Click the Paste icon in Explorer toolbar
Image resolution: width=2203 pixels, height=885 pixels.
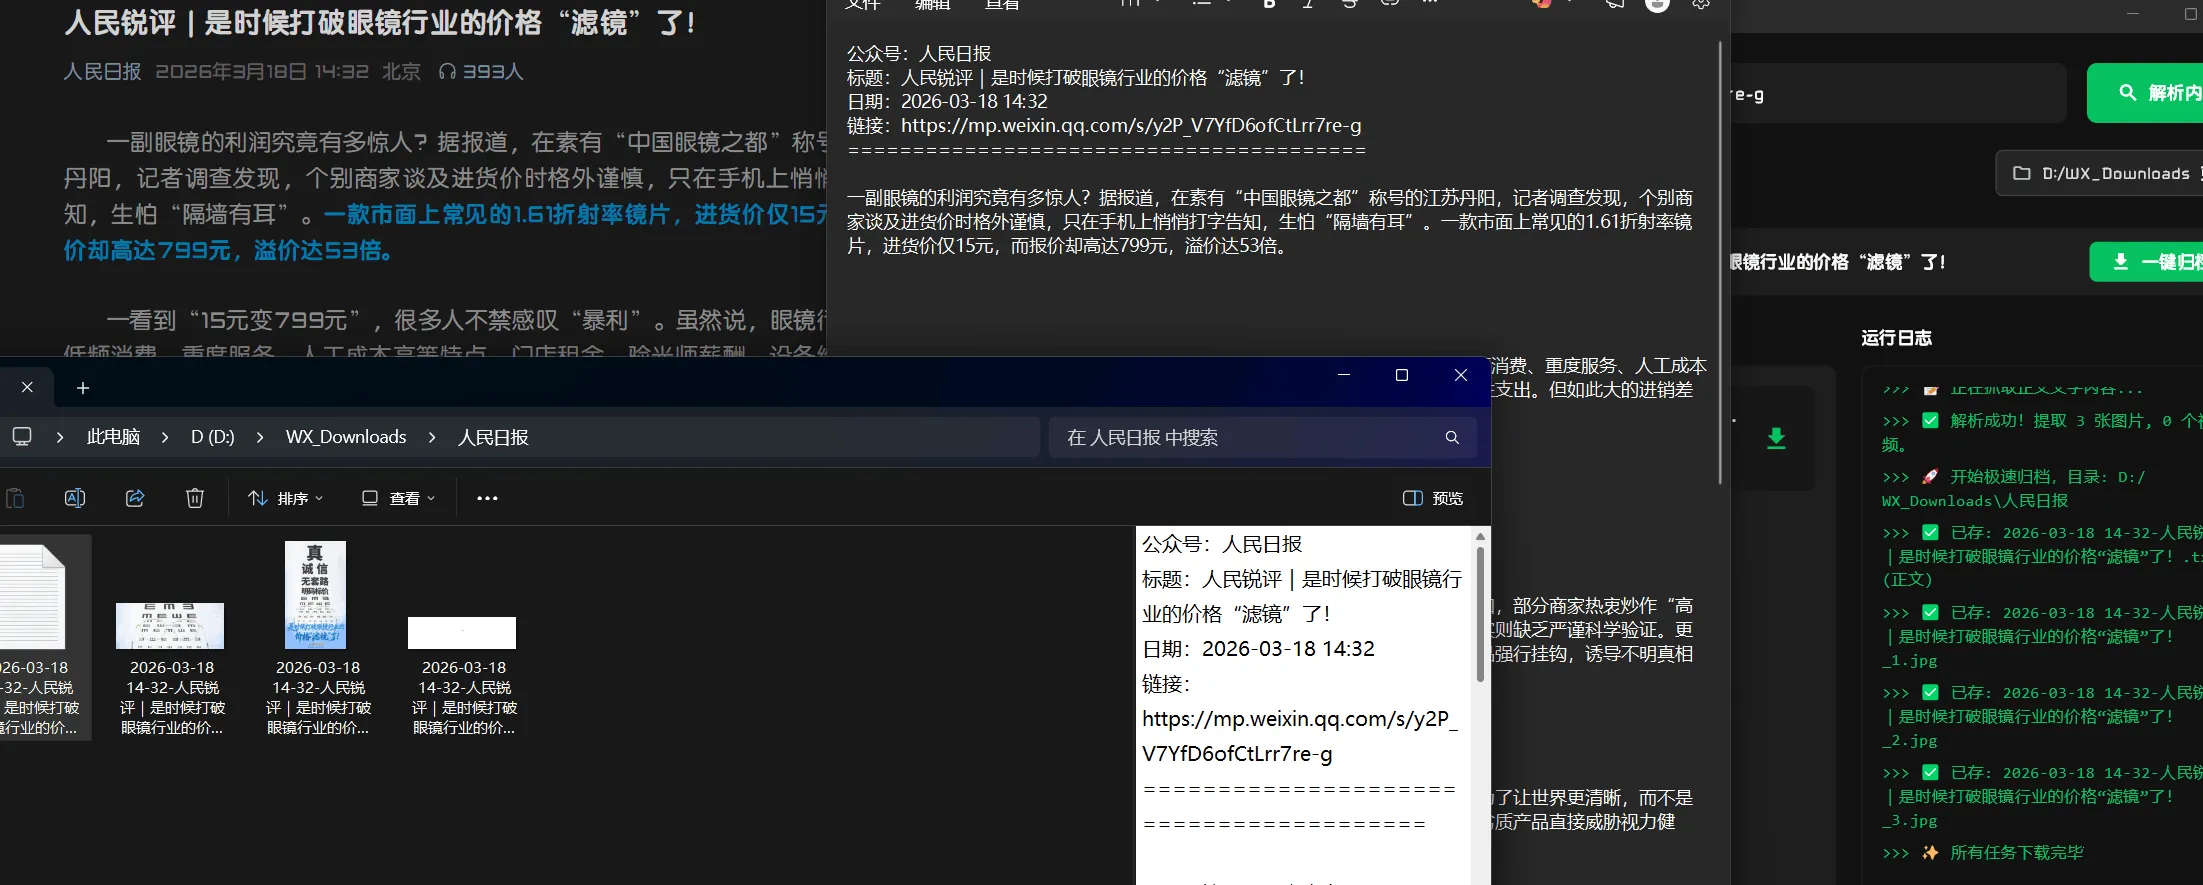(x=15, y=498)
